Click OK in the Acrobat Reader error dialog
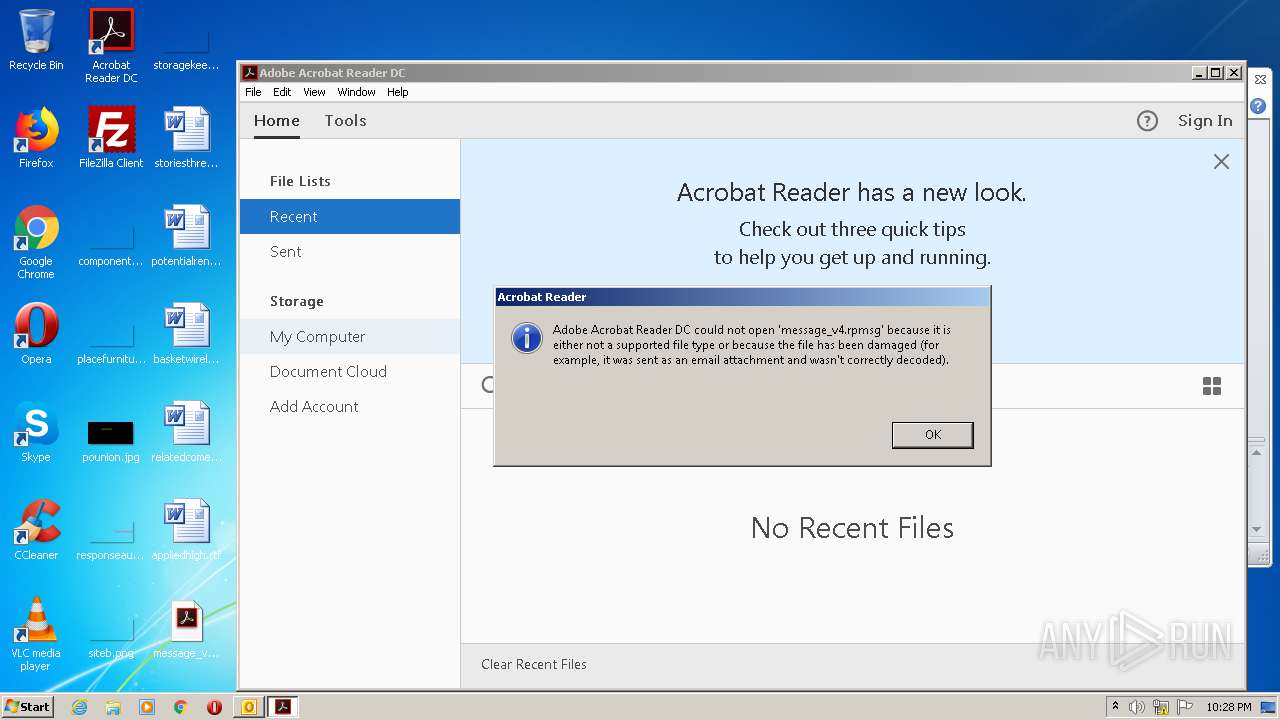 932,434
